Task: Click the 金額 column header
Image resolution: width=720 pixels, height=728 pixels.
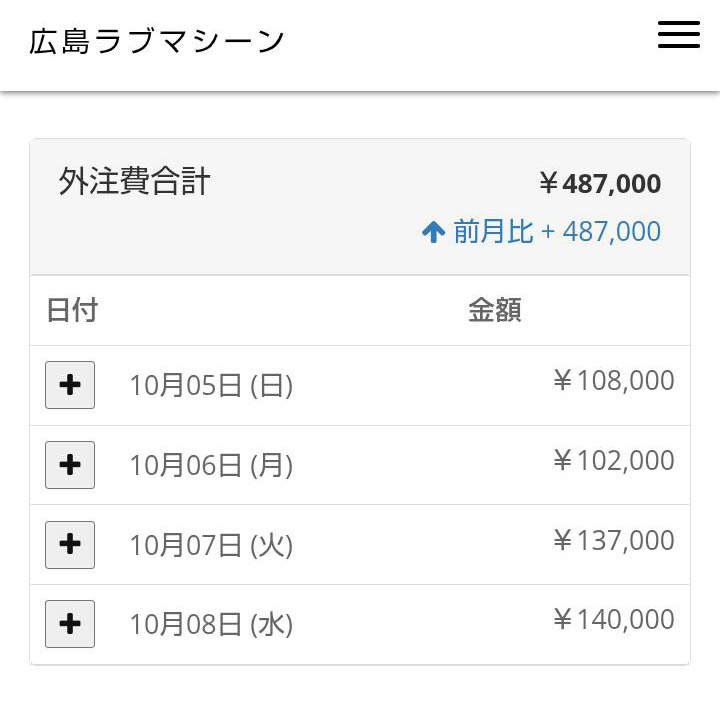Action: (494, 310)
